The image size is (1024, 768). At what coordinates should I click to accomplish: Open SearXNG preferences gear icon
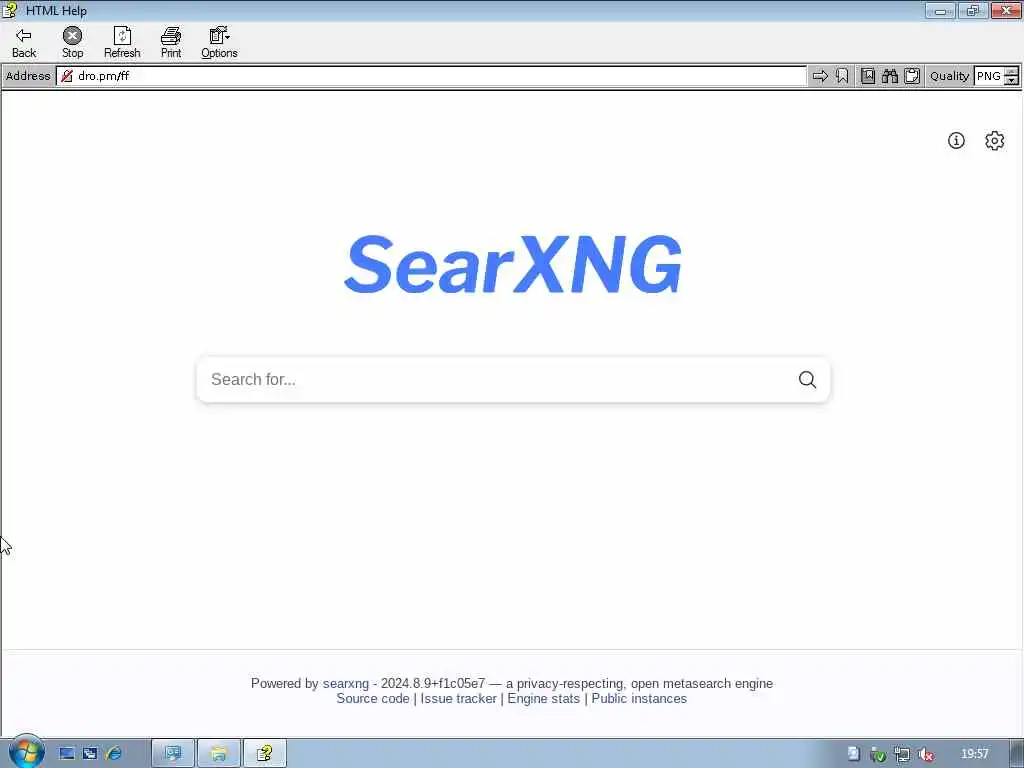(x=995, y=140)
